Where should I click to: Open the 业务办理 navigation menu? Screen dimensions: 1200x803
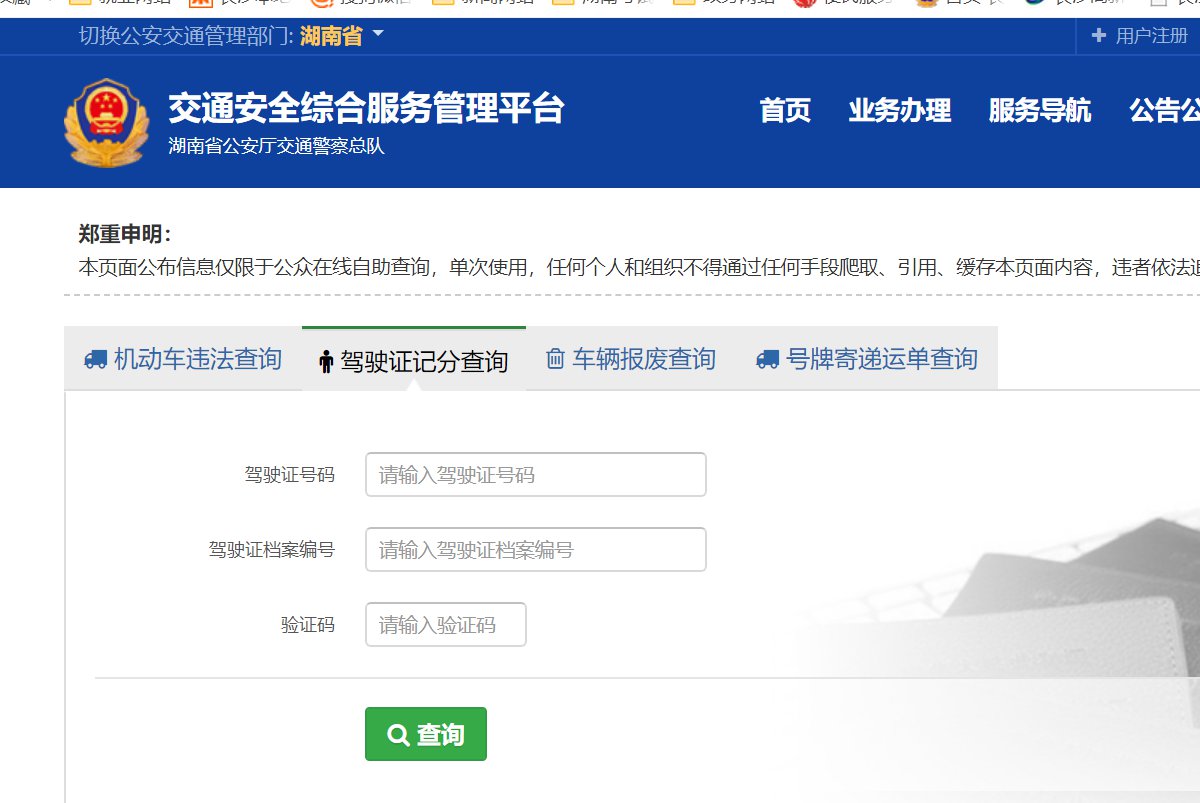point(899,110)
